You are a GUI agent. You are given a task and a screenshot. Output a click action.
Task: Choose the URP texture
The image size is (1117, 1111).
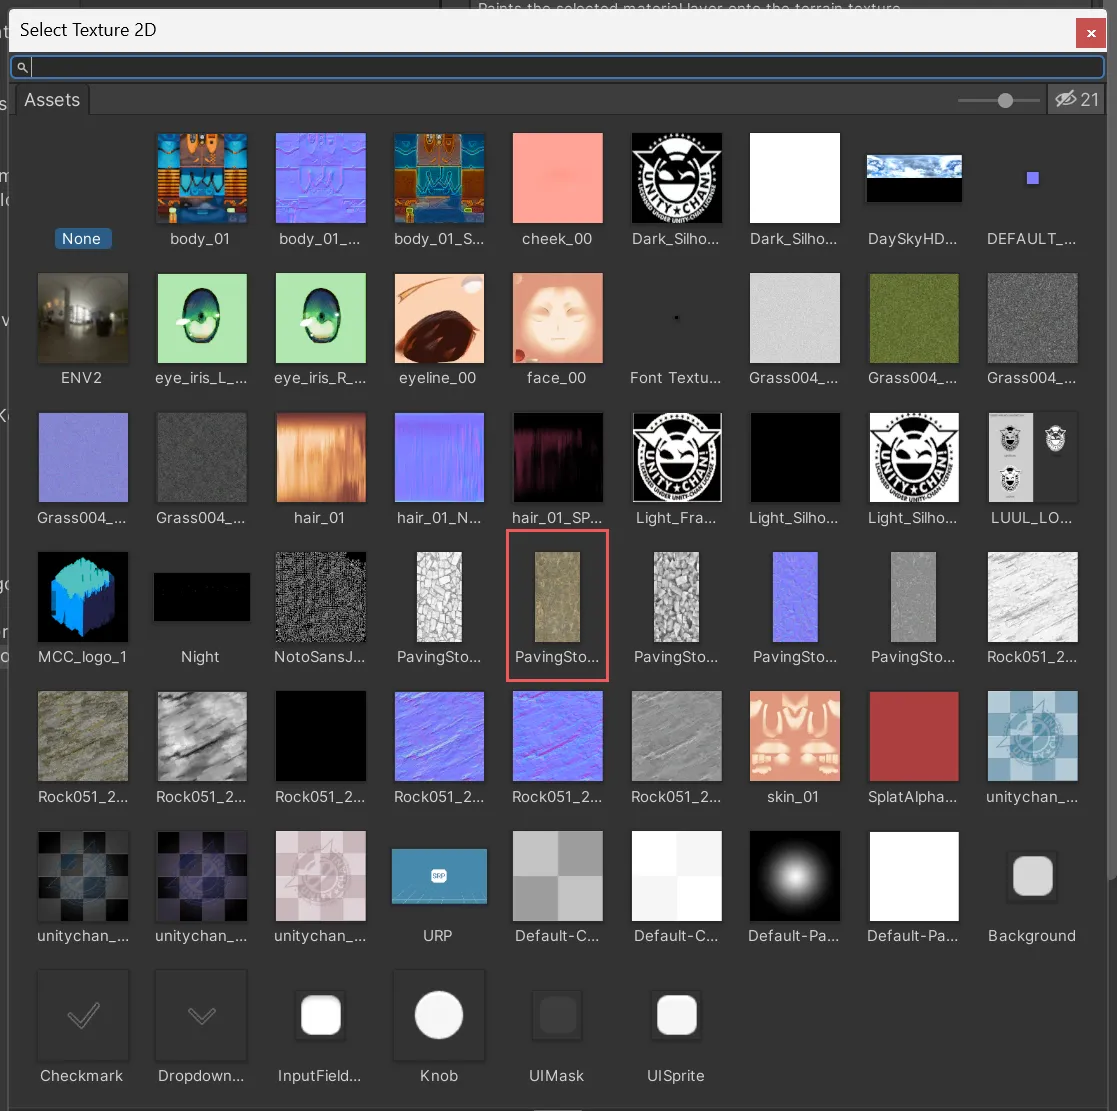pyautogui.click(x=439, y=876)
